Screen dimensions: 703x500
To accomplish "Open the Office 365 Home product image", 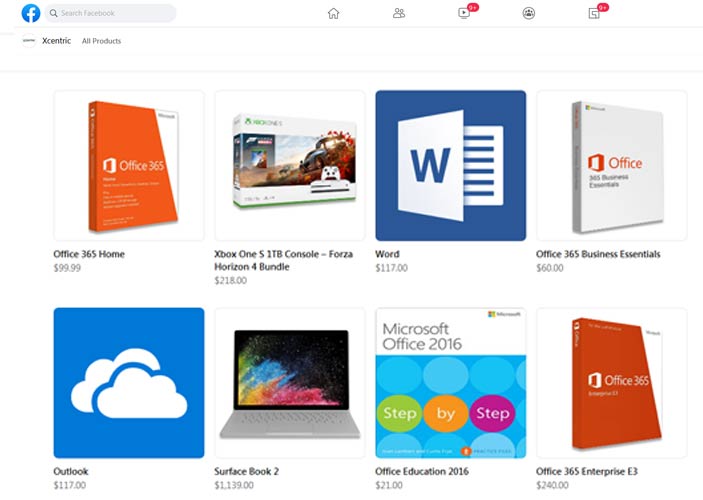I will tap(129, 165).
